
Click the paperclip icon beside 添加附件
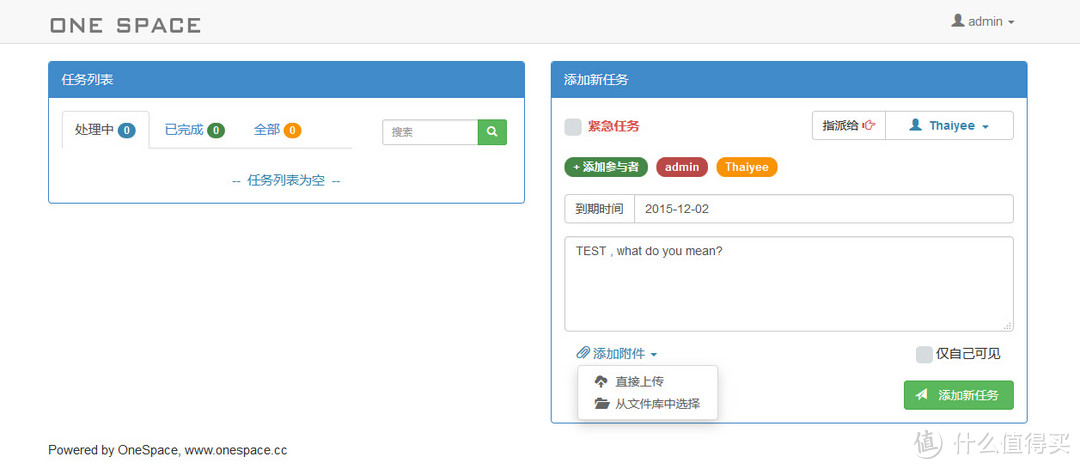[x=583, y=353]
